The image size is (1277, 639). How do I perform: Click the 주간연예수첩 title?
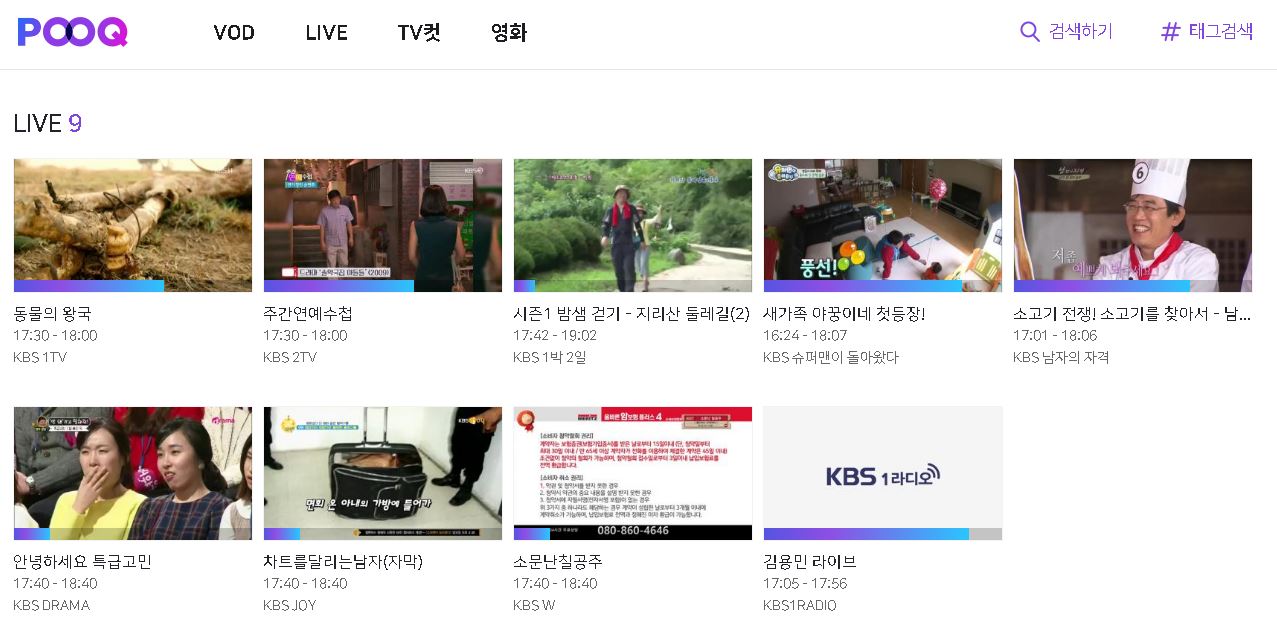point(308,314)
